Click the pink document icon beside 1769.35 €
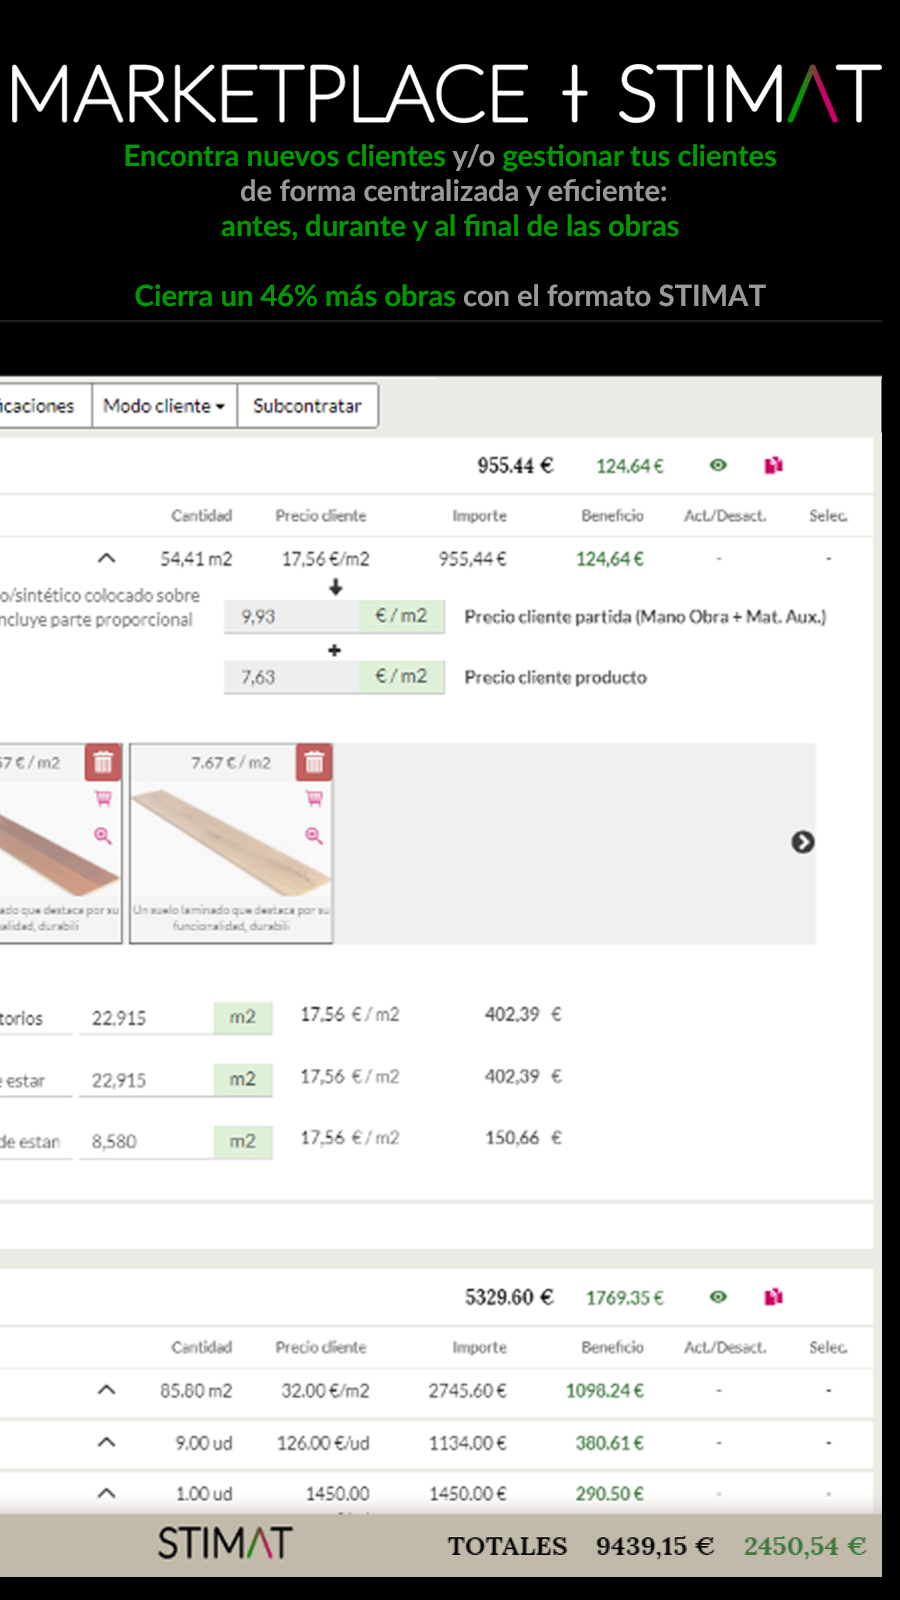Viewport: 900px width, 1600px height. [x=773, y=1297]
